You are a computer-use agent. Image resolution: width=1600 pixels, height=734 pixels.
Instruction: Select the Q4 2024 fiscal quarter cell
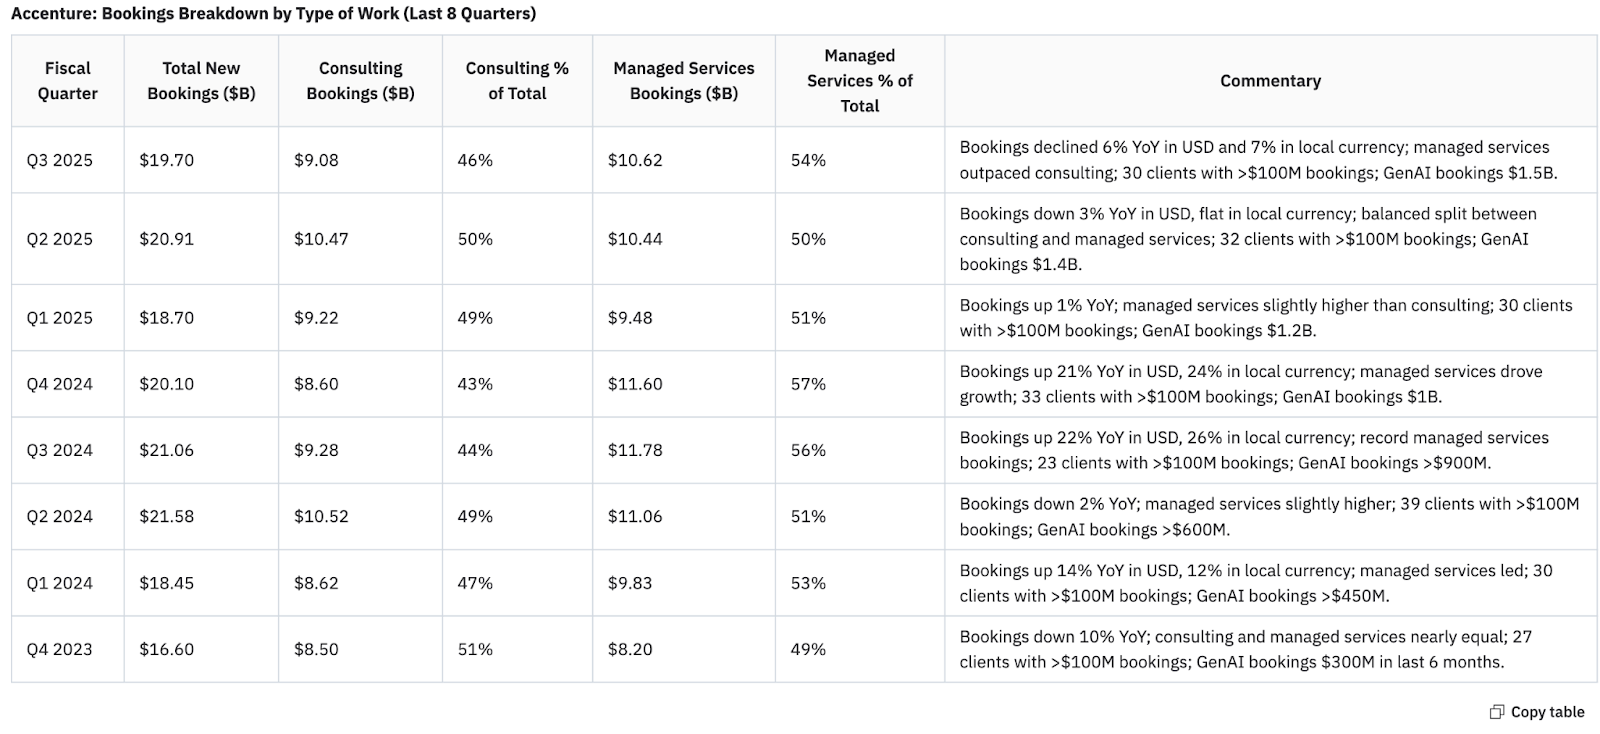pos(60,384)
